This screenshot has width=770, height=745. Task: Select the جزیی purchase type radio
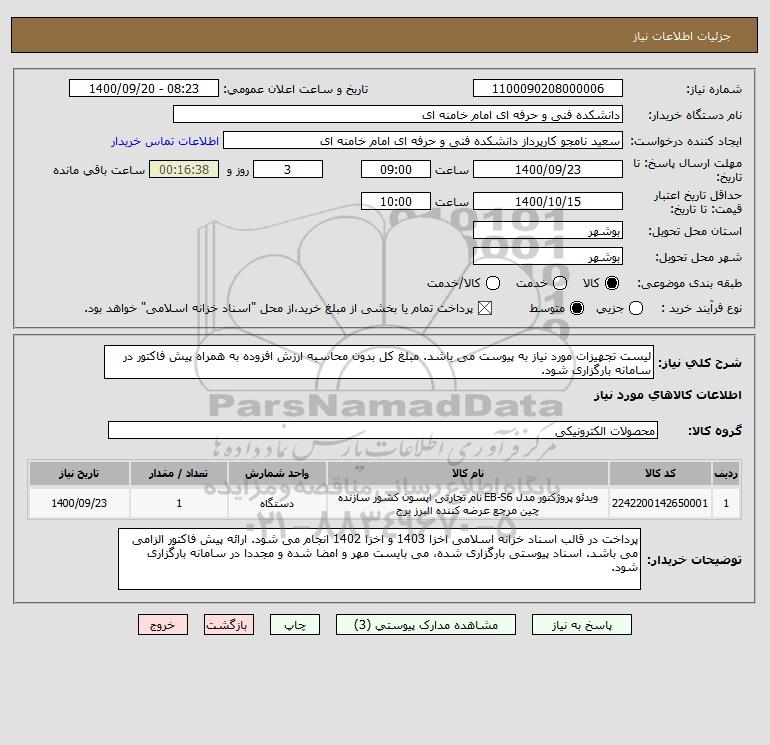(635, 308)
